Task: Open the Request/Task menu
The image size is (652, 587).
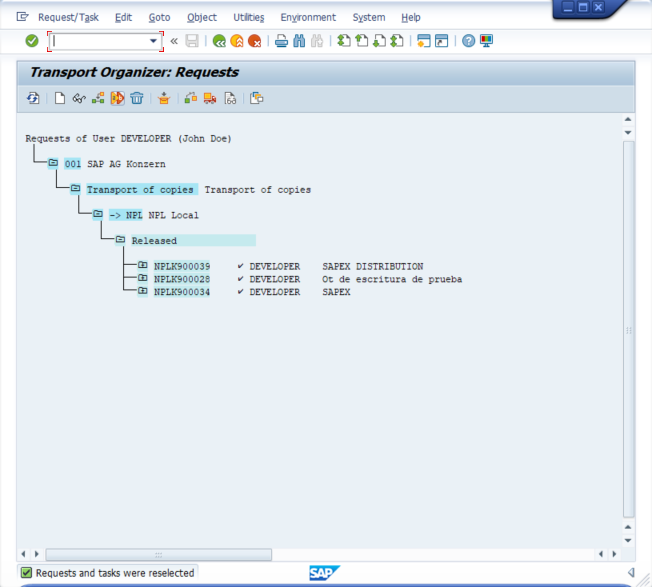Action: point(68,17)
